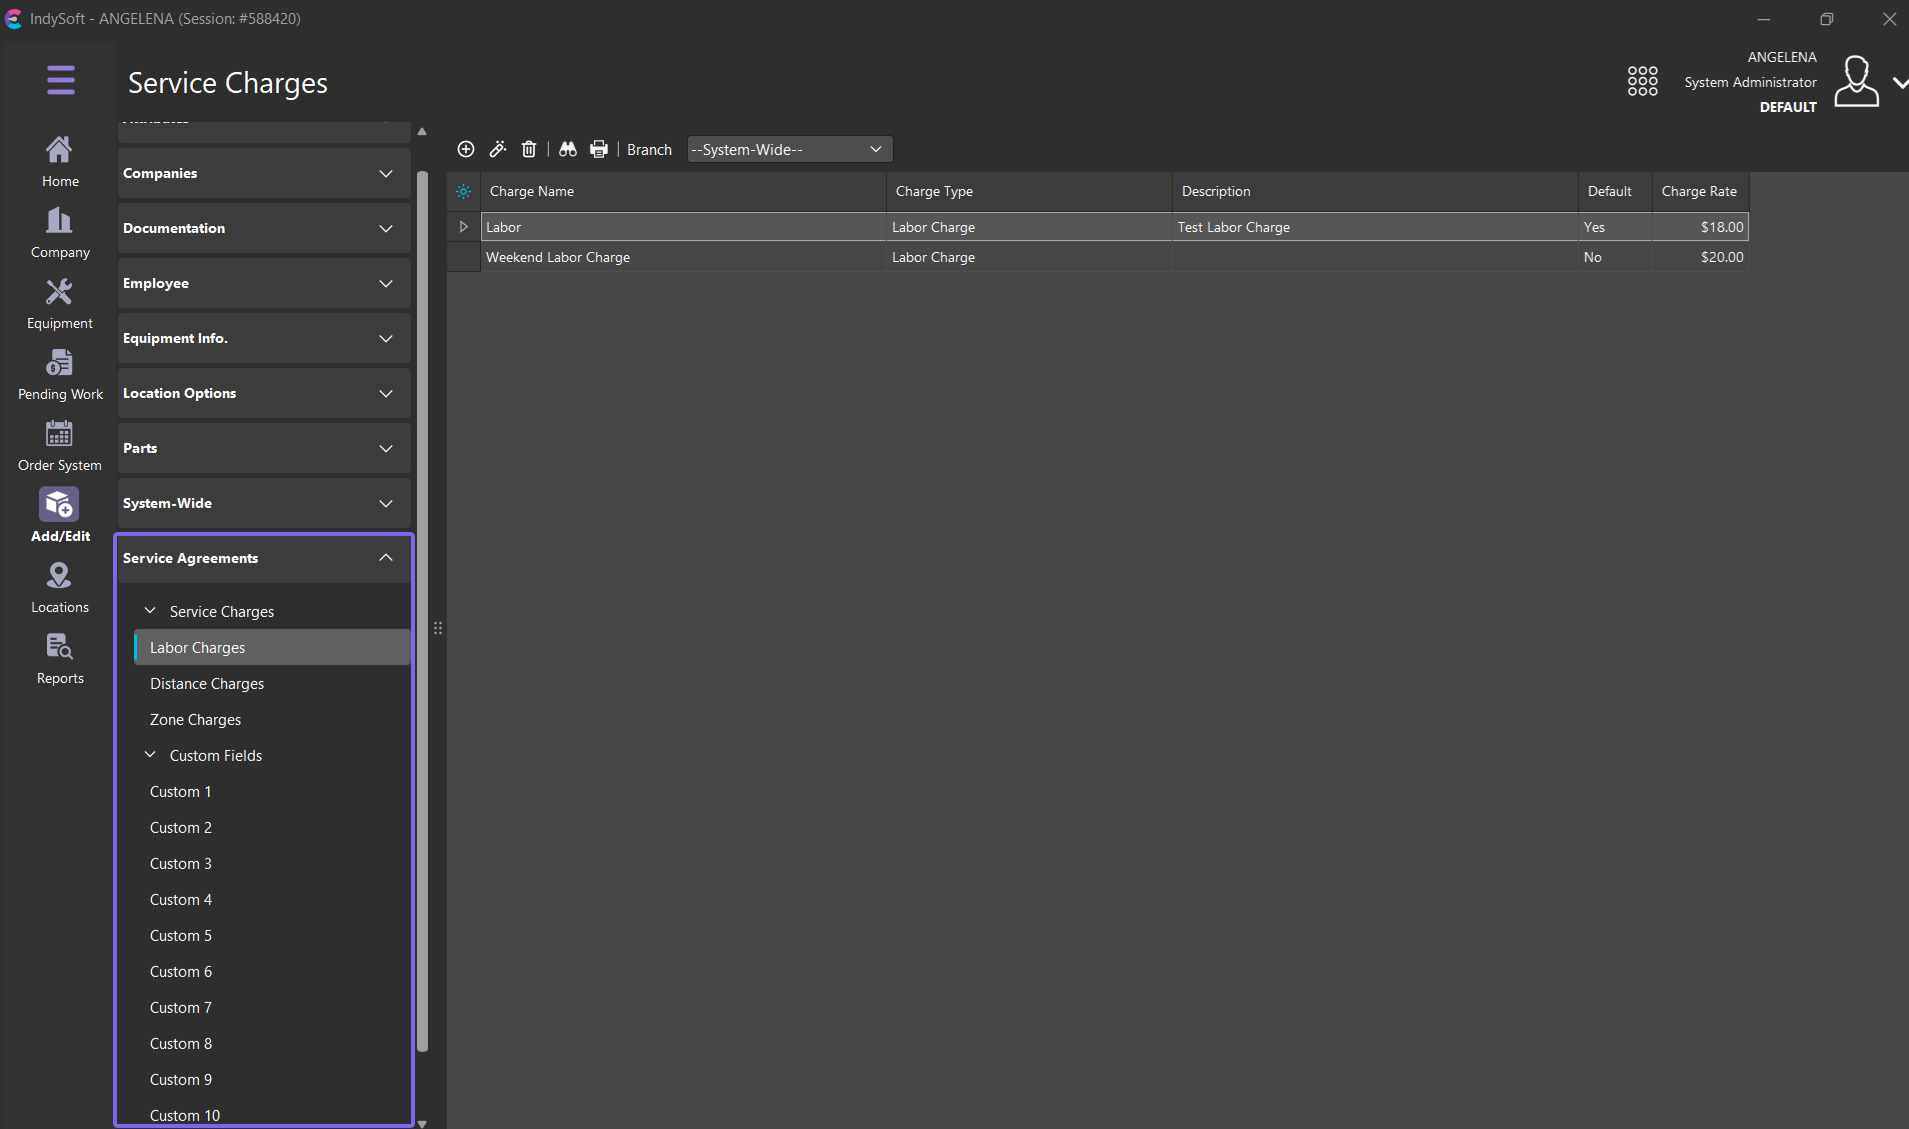Click the binoculars search icon
1909x1129 pixels.
568,149
